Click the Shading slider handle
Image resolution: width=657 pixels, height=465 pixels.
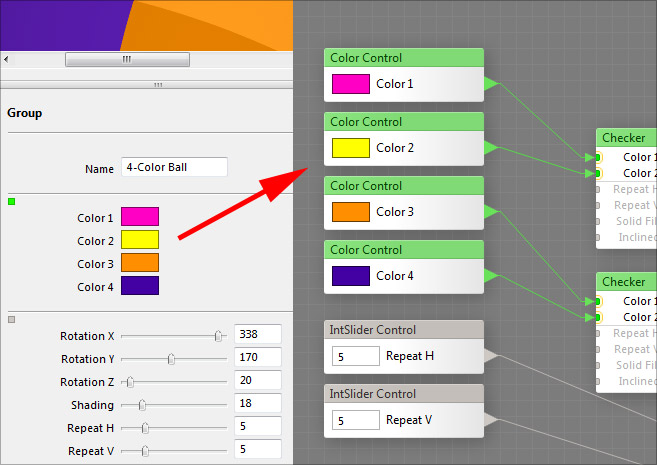click(x=142, y=405)
